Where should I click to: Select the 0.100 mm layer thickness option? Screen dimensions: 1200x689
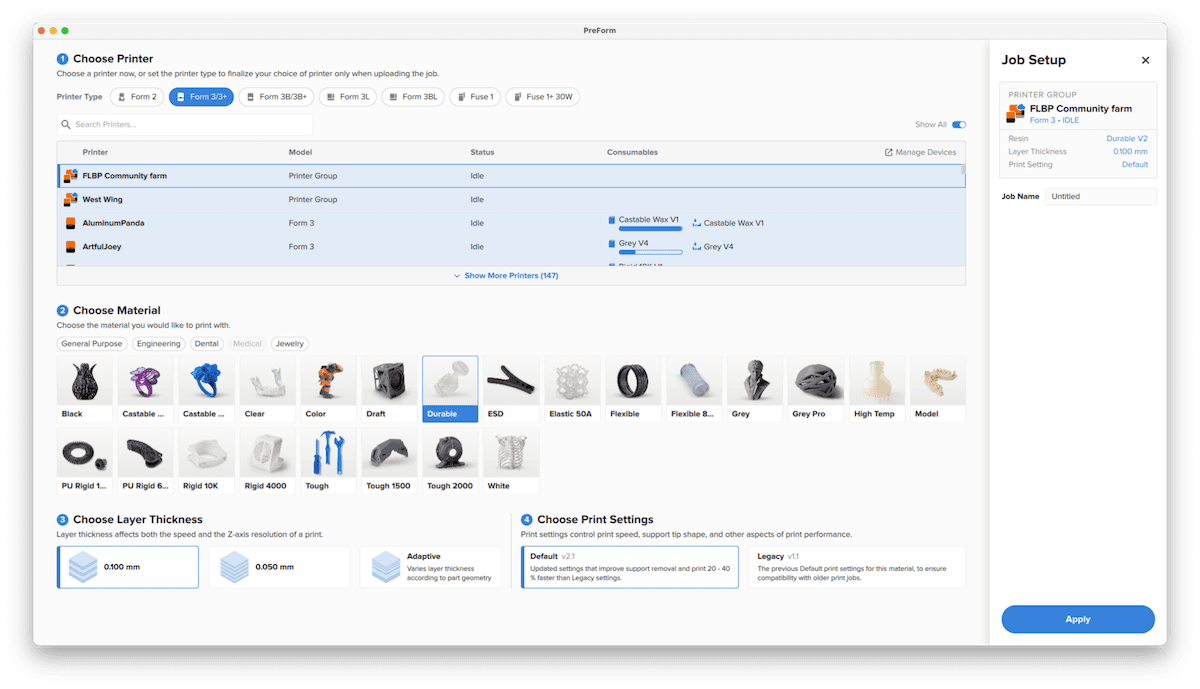[x=128, y=567]
